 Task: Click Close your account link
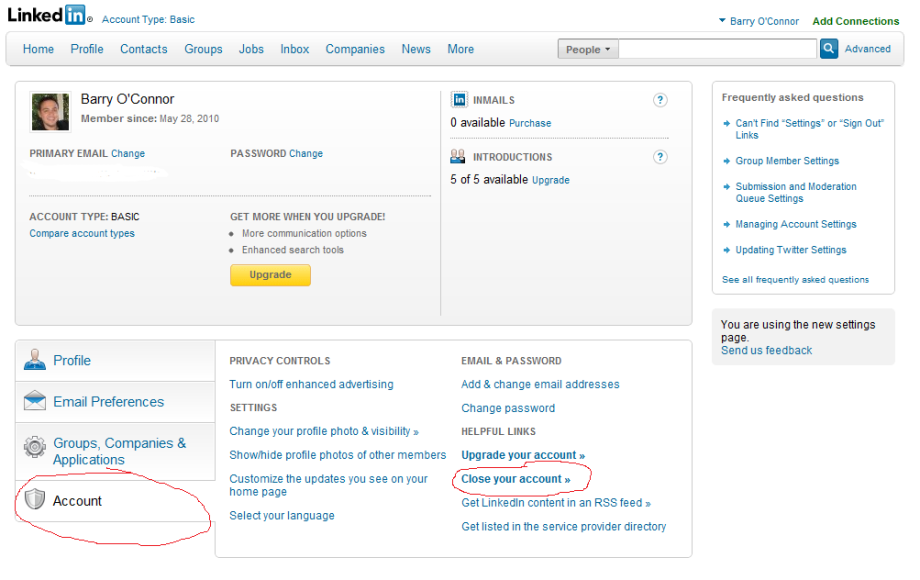click(516, 479)
